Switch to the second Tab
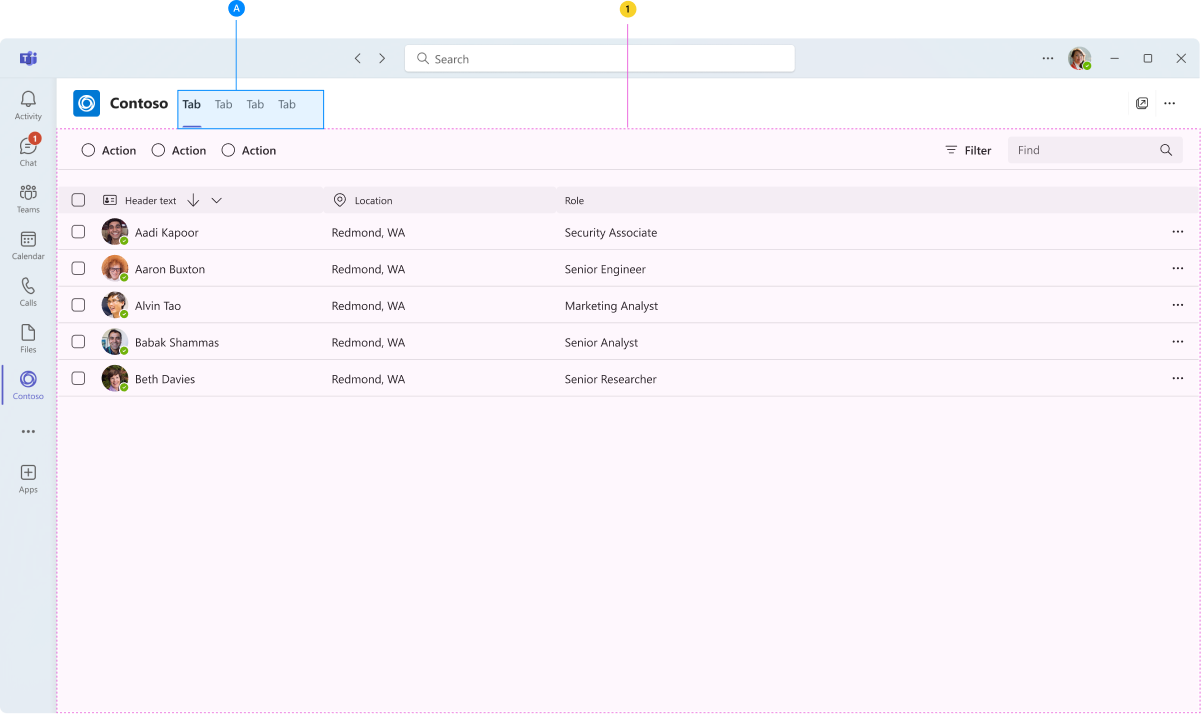Viewport: 1201px width, 714px height. [x=223, y=105]
